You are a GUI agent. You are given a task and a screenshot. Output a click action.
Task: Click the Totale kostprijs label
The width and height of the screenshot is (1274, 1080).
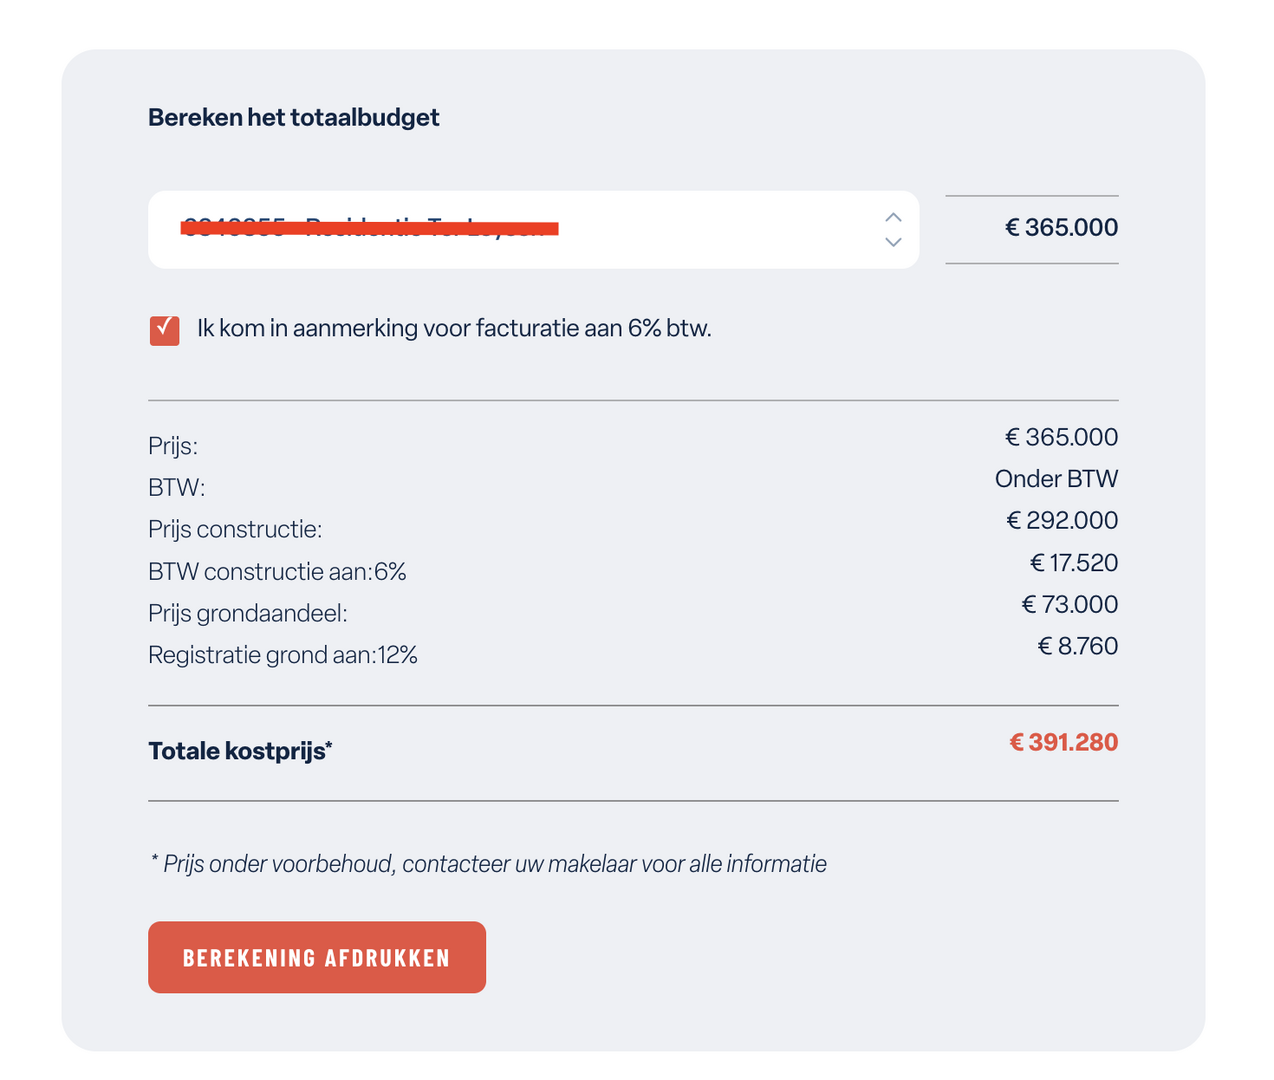[x=240, y=751]
